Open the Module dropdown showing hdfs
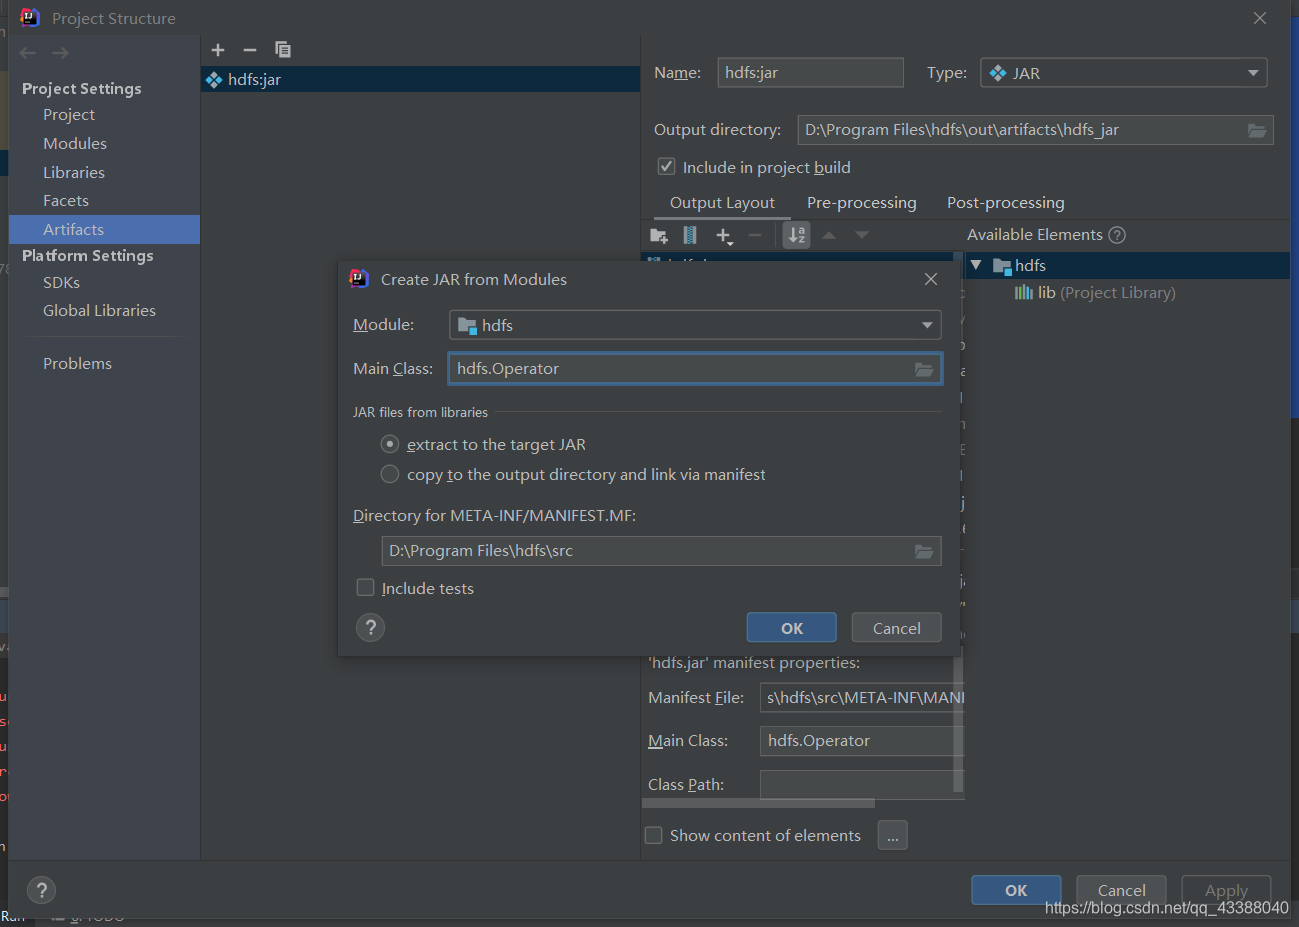Screen dimensions: 1299x927 pyautogui.click(x=695, y=325)
